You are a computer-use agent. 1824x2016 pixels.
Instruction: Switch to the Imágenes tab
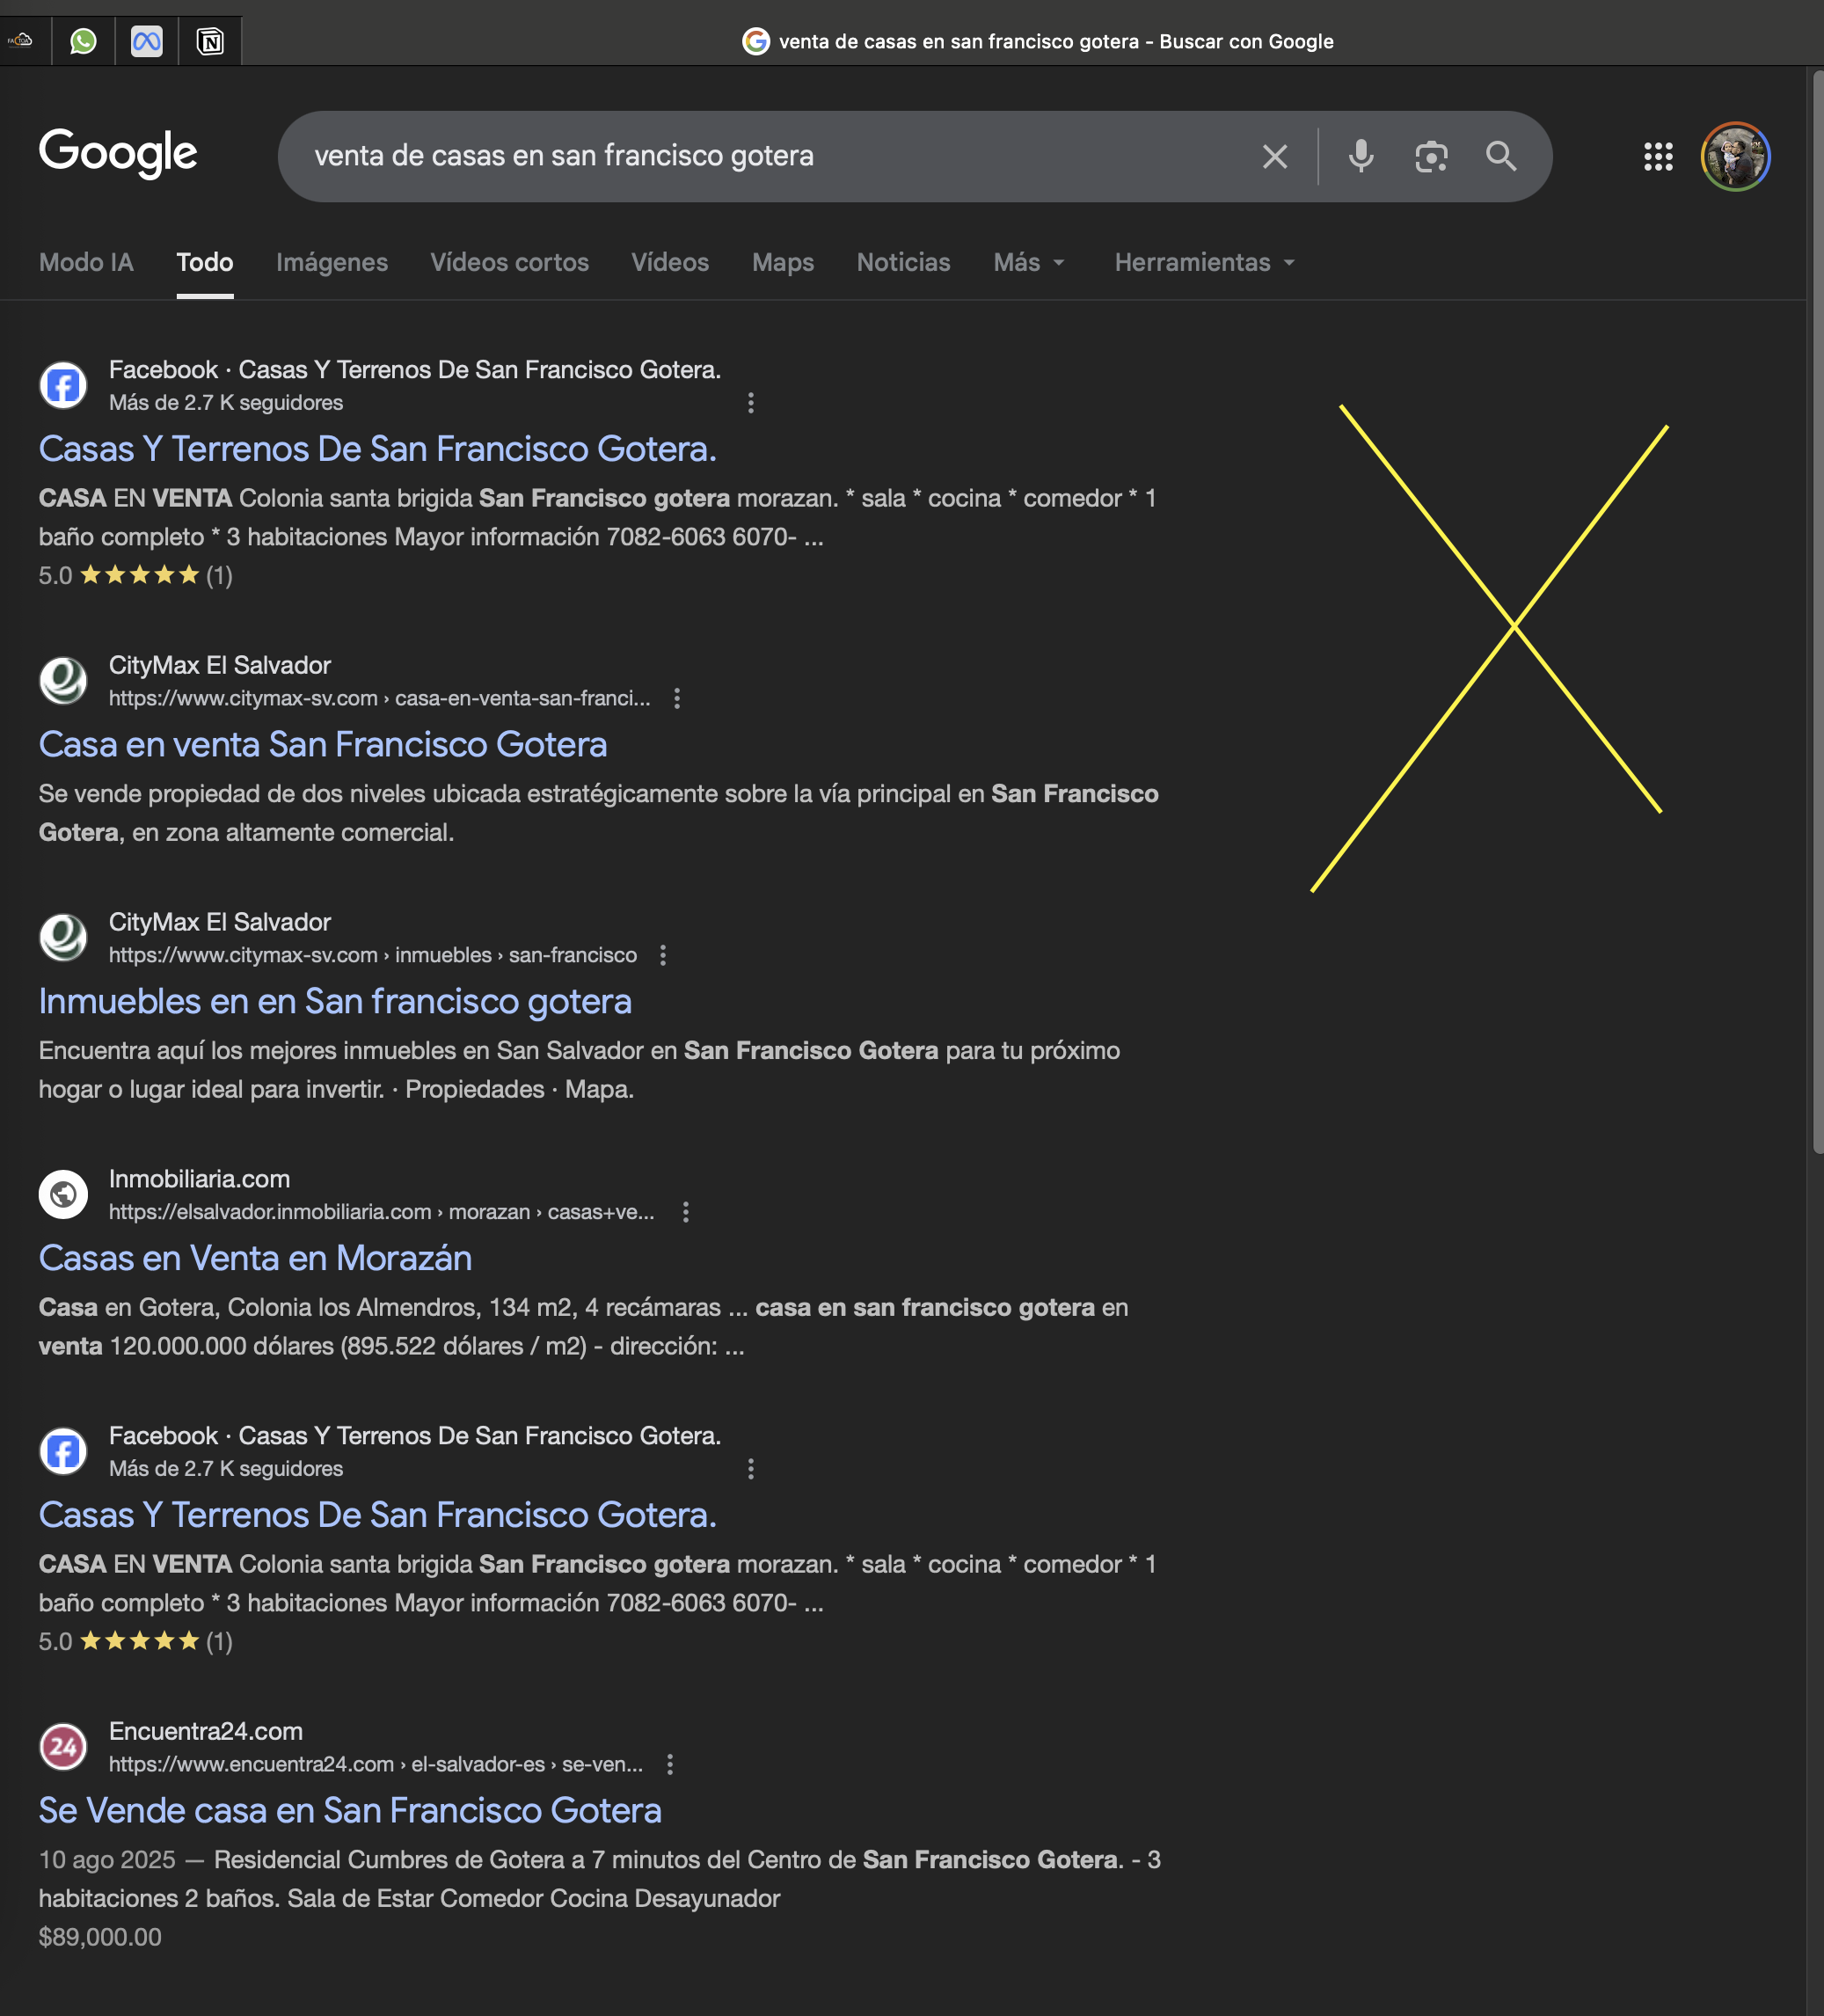pos(332,262)
